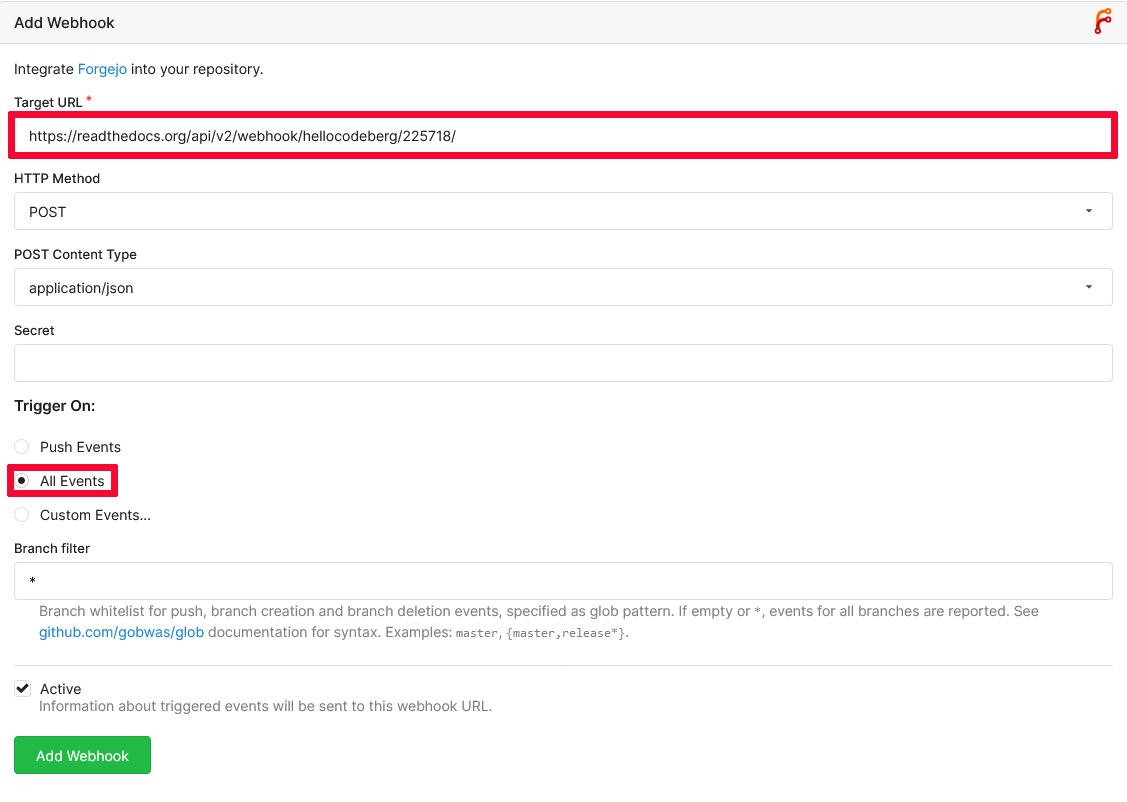
Task: Click the Active label text
Action: tap(61, 689)
